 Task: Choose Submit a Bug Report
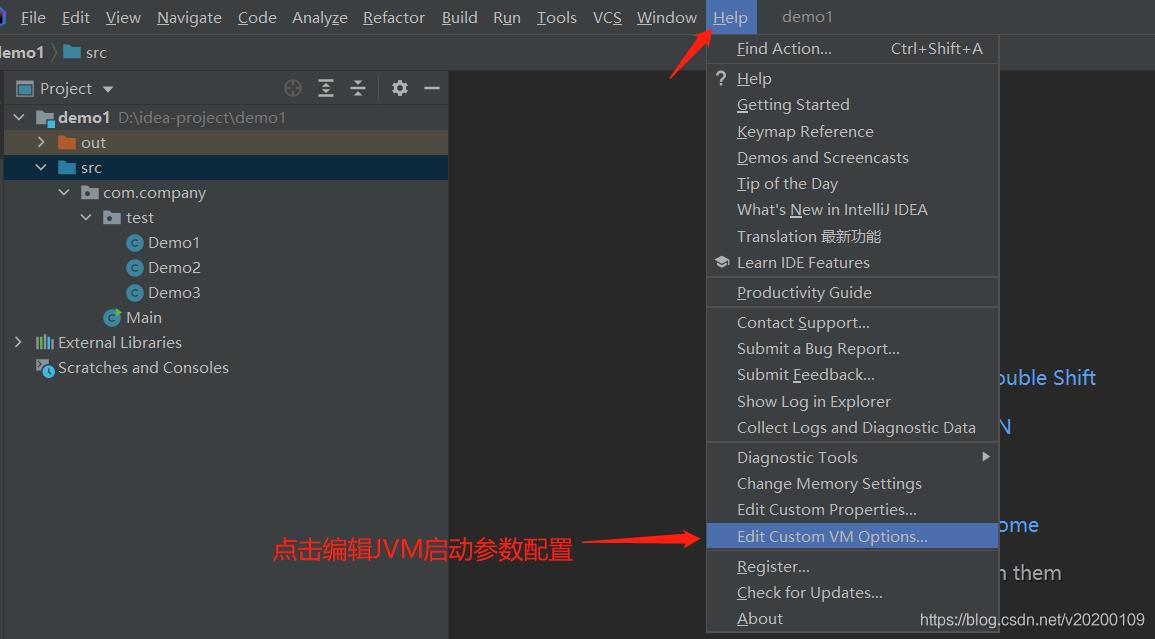coord(852,349)
